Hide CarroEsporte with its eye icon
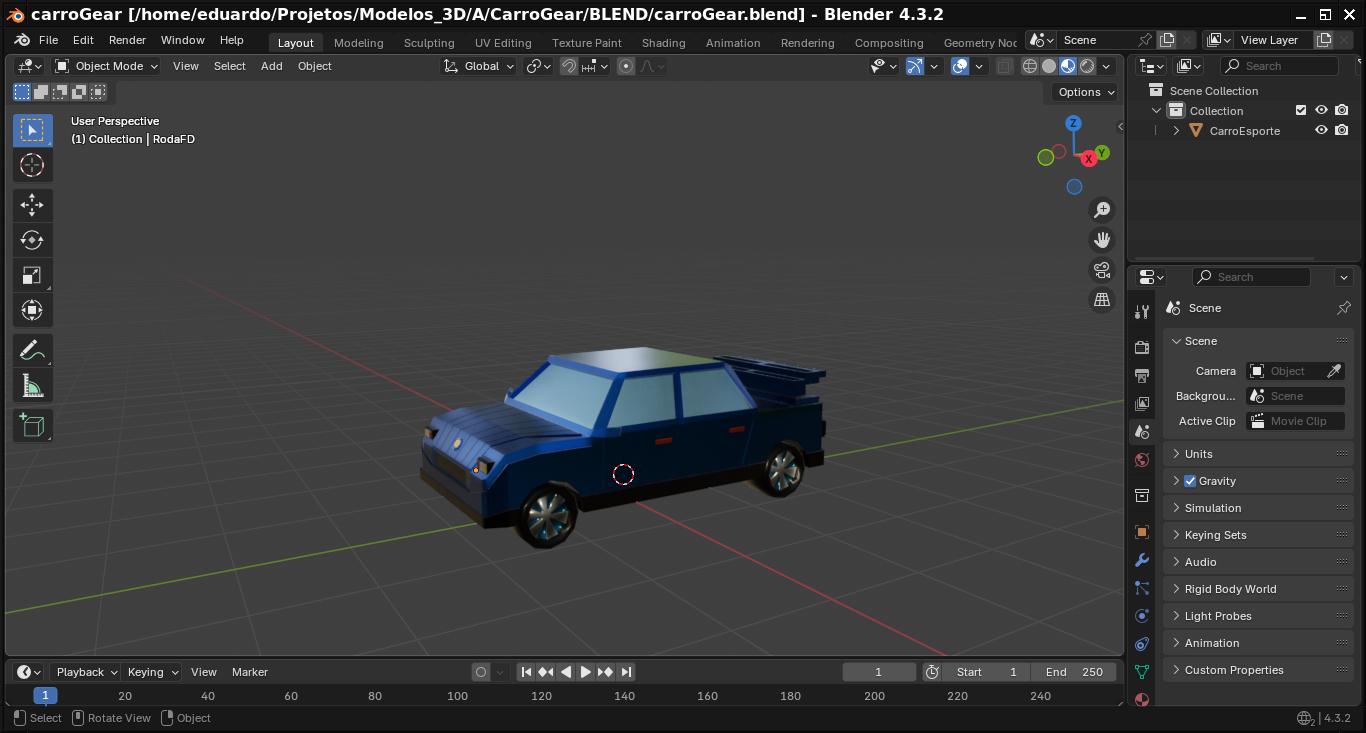The image size is (1366, 733). (x=1321, y=131)
